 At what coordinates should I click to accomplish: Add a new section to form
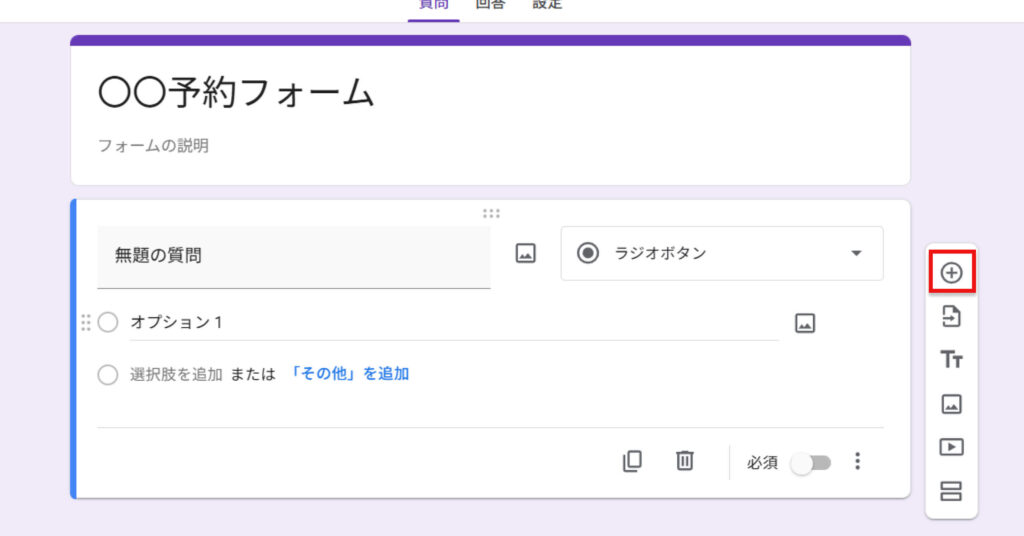pyautogui.click(x=951, y=491)
